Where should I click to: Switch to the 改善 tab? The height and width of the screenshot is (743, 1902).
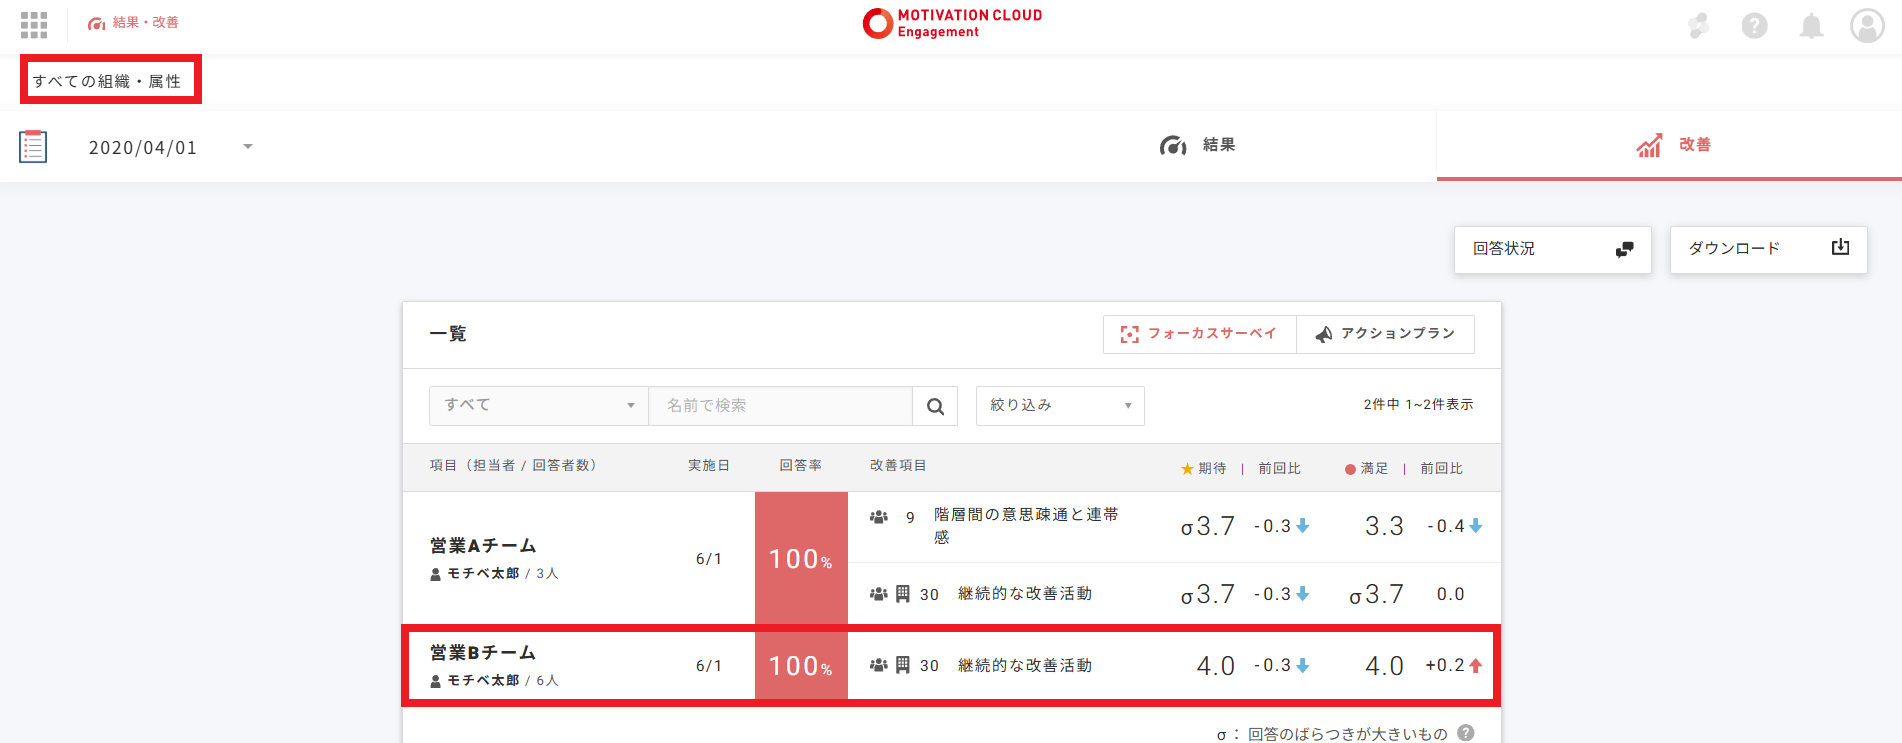pos(1673,146)
